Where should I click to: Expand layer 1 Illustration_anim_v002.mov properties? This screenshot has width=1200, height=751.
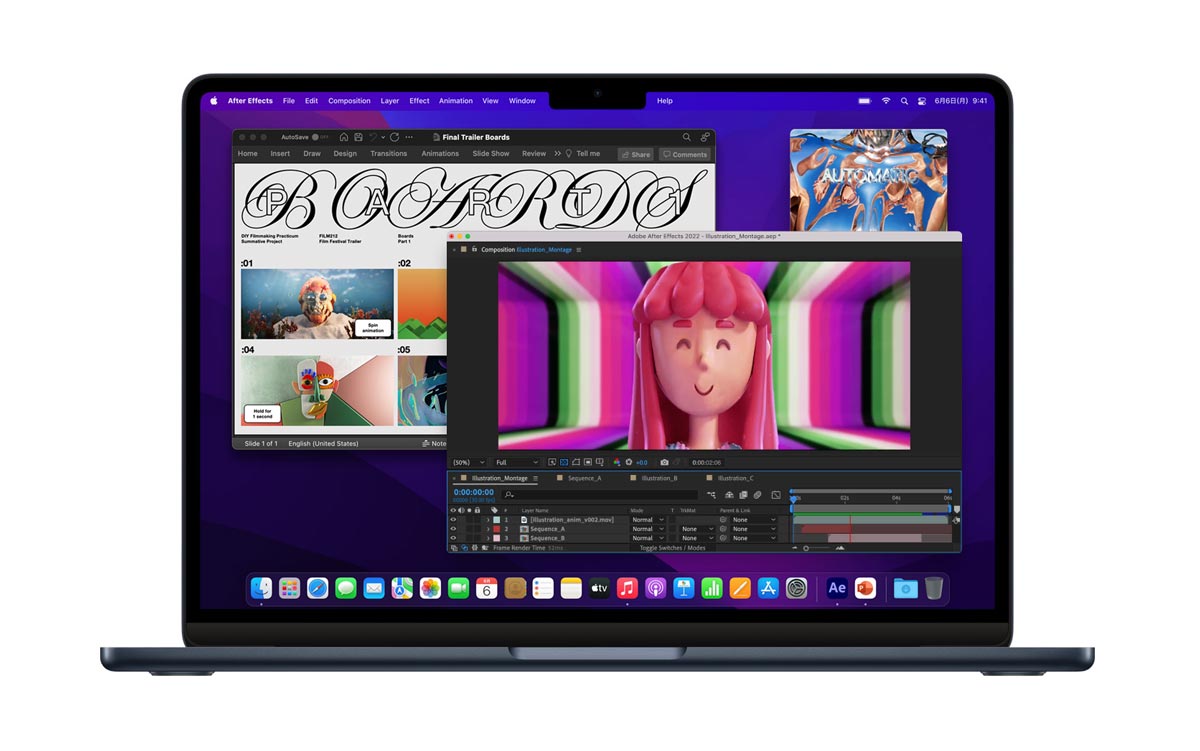(x=488, y=520)
